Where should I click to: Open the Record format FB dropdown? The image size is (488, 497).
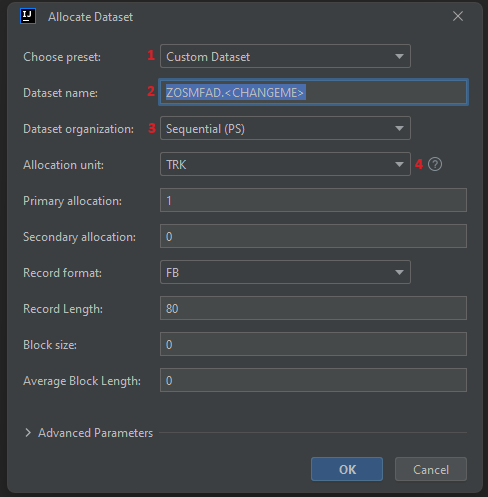pos(285,272)
